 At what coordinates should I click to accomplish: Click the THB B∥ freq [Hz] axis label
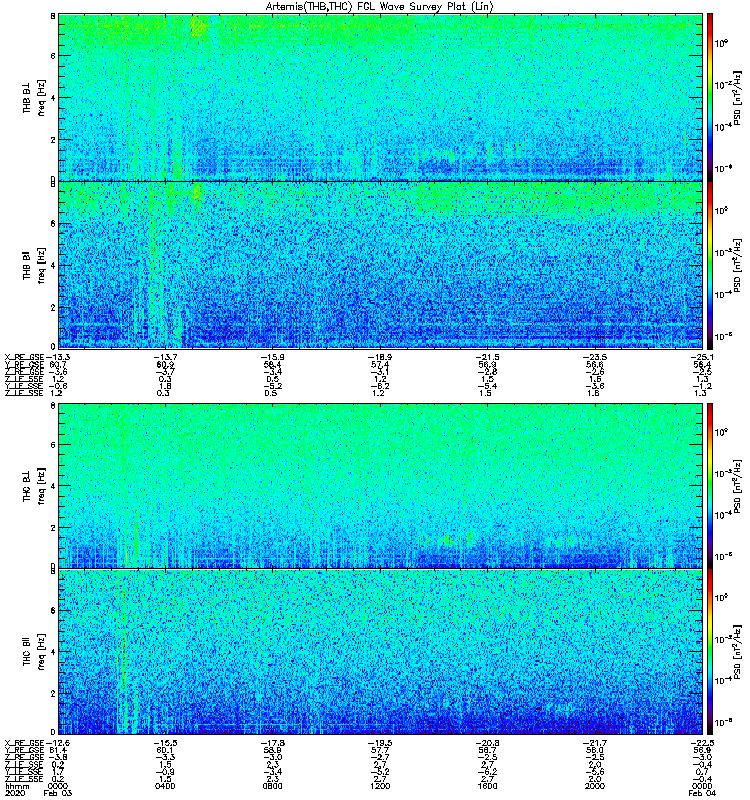point(34,265)
